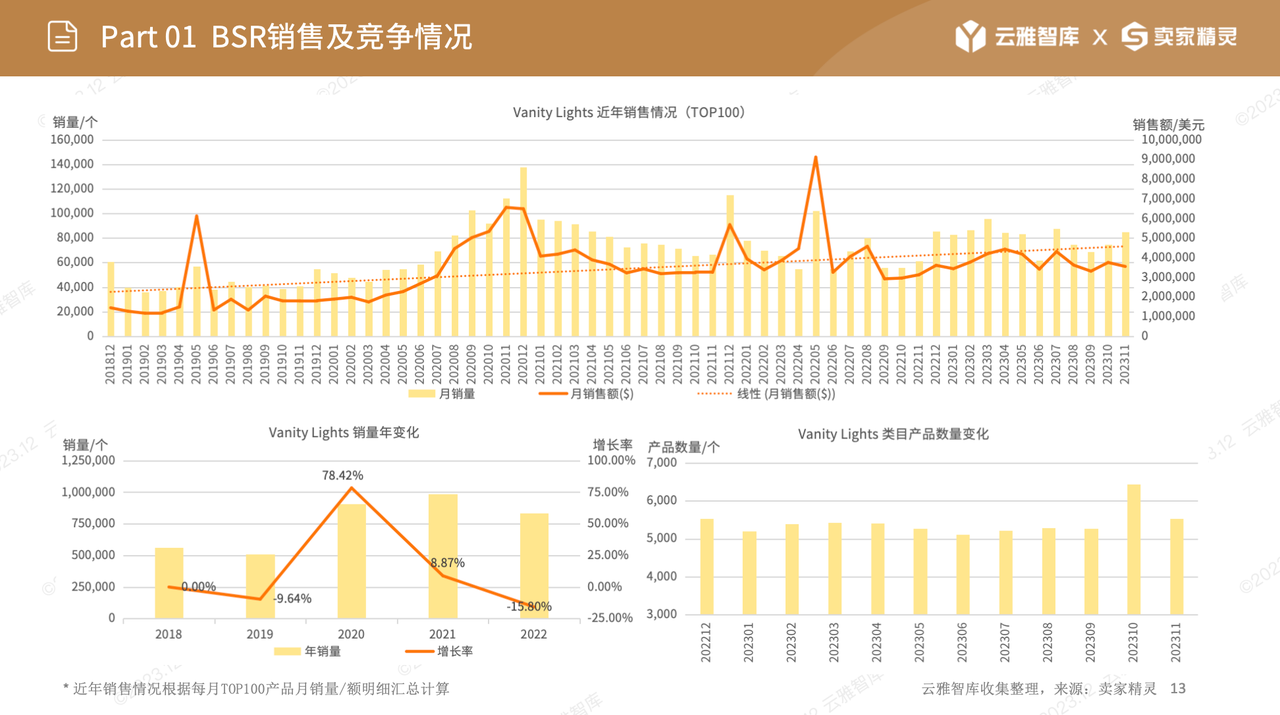Click the 202012 monthly sales peak bar
Viewport: 1280px width, 715px height.
(x=523, y=251)
